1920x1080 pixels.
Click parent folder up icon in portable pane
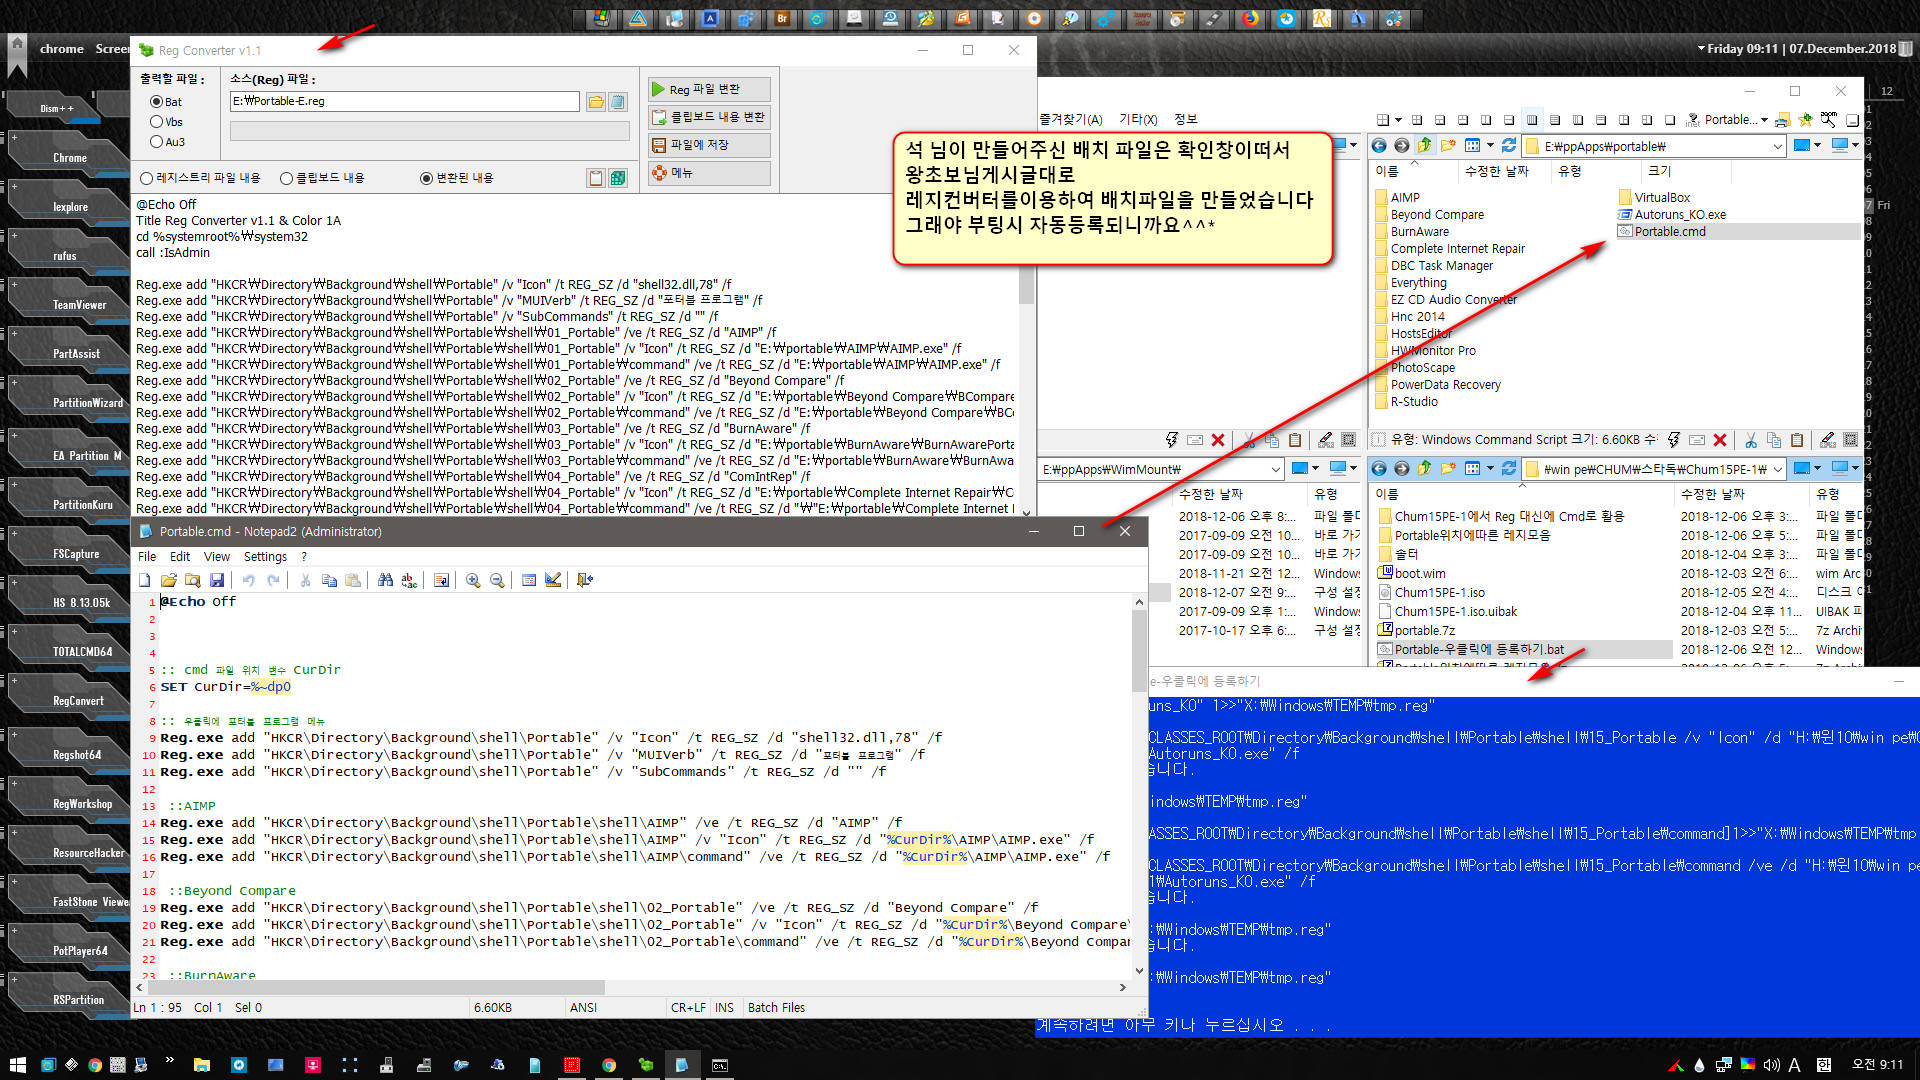point(1424,146)
